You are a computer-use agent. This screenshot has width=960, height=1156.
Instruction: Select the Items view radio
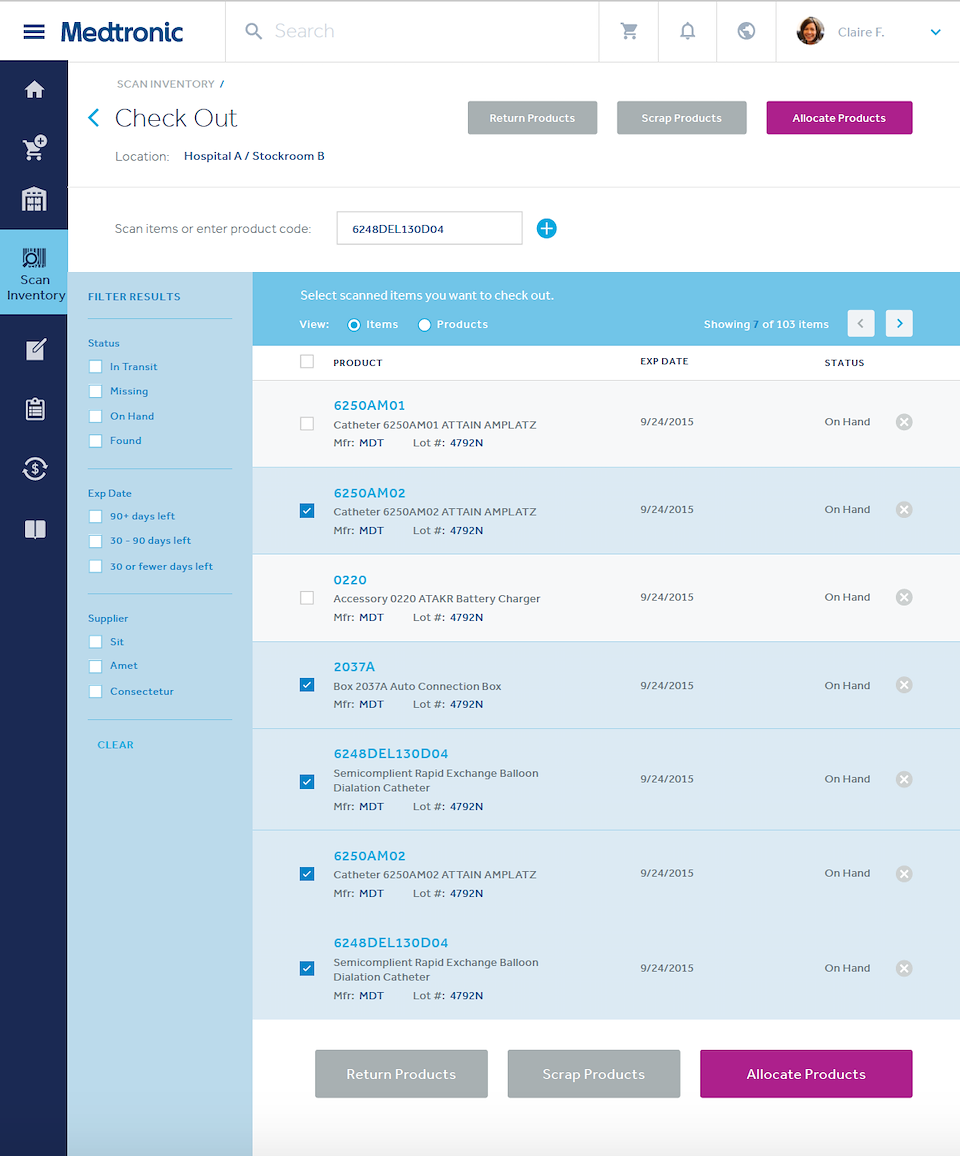click(354, 325)
